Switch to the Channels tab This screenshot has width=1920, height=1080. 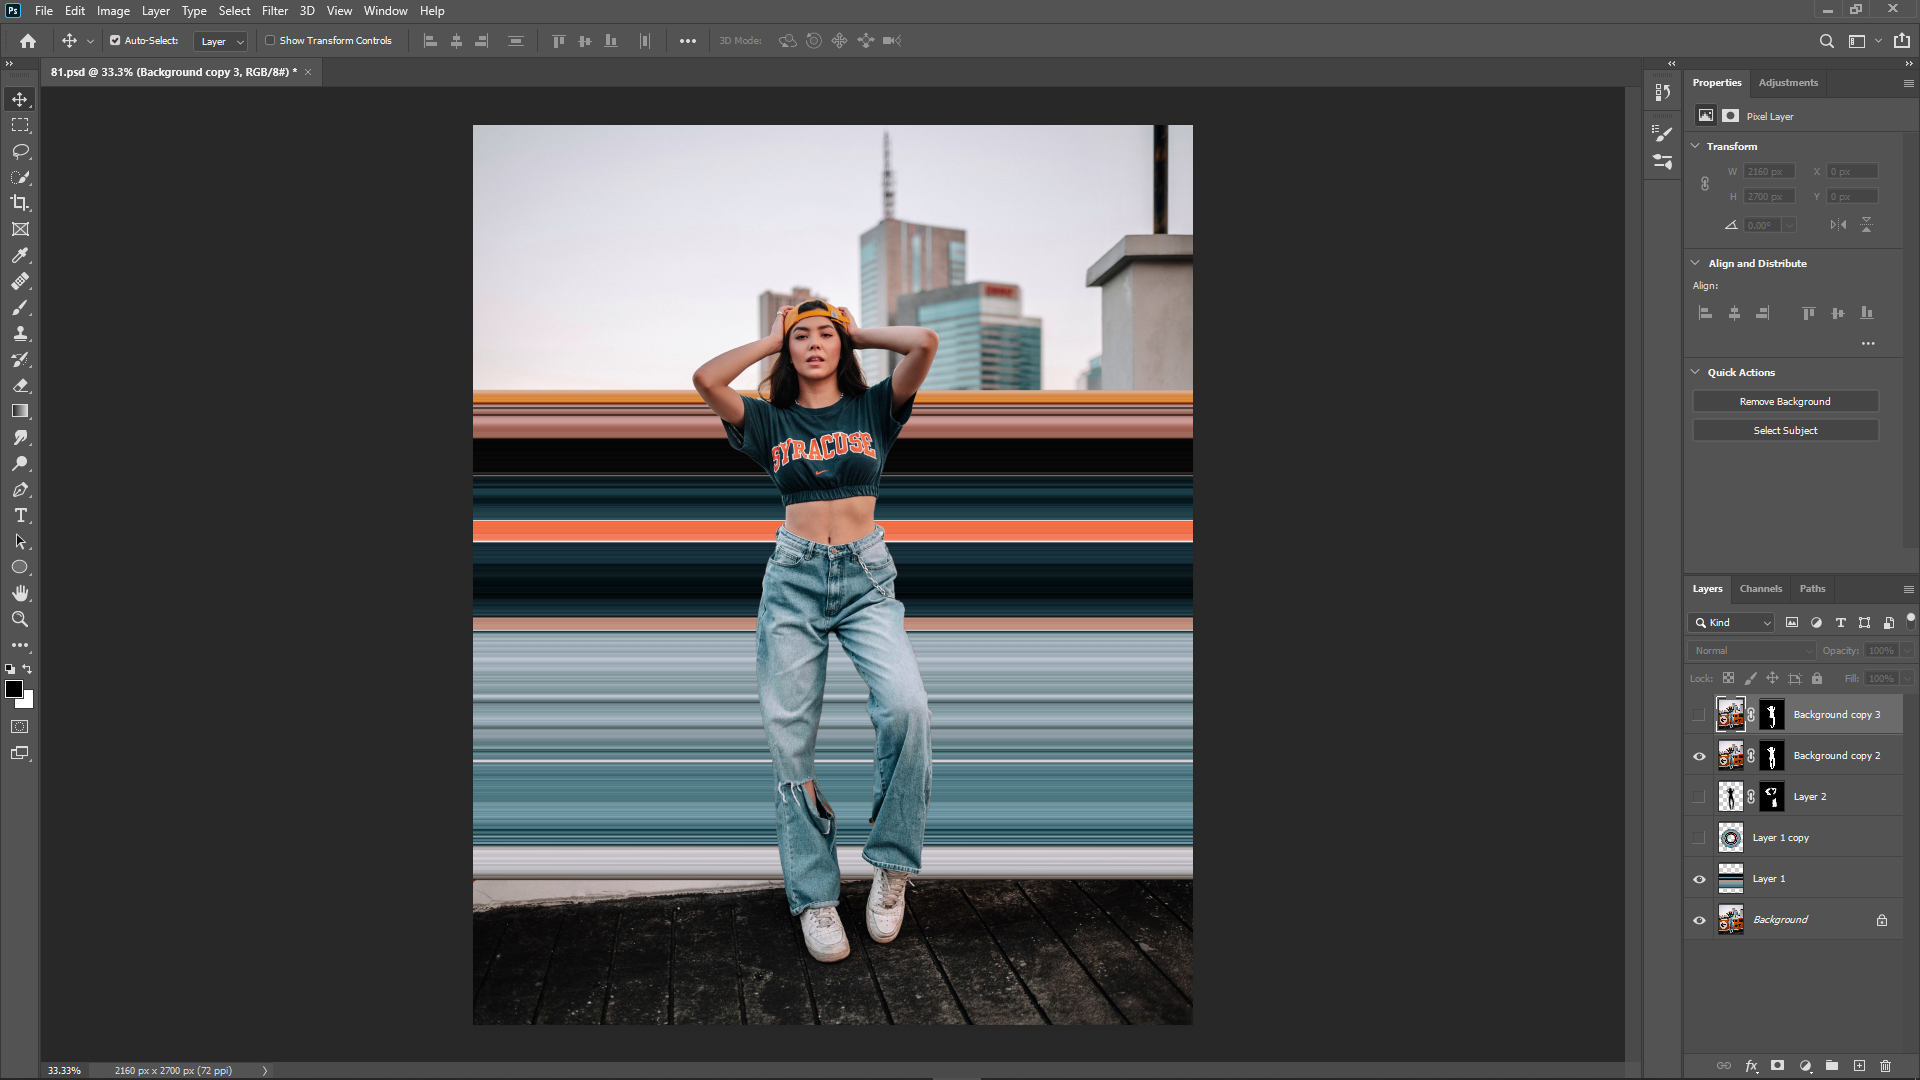click(1760, 589)
